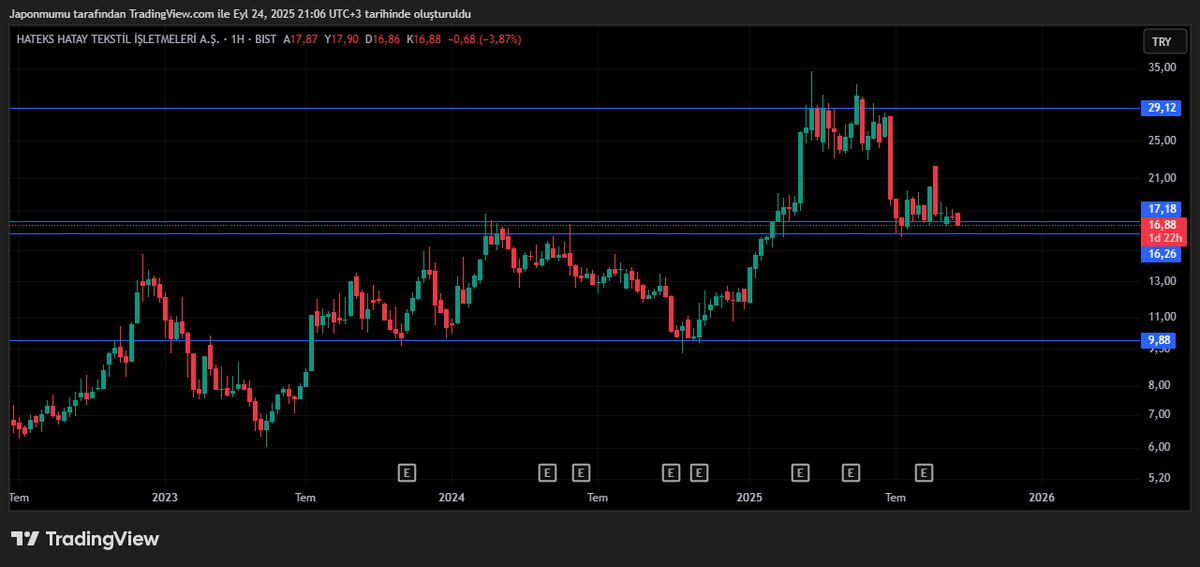Click the Y17,90 high value
Viewport: 1200px width, 567px height.
341,40
